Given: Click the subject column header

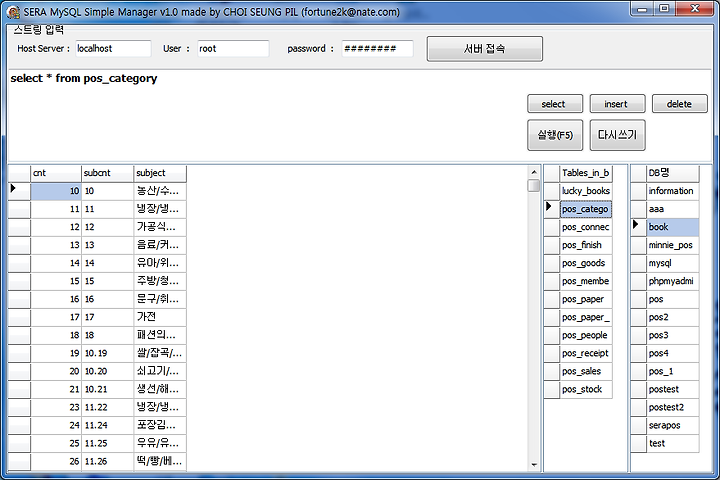Looking at the screenshot, I should 160,173.
